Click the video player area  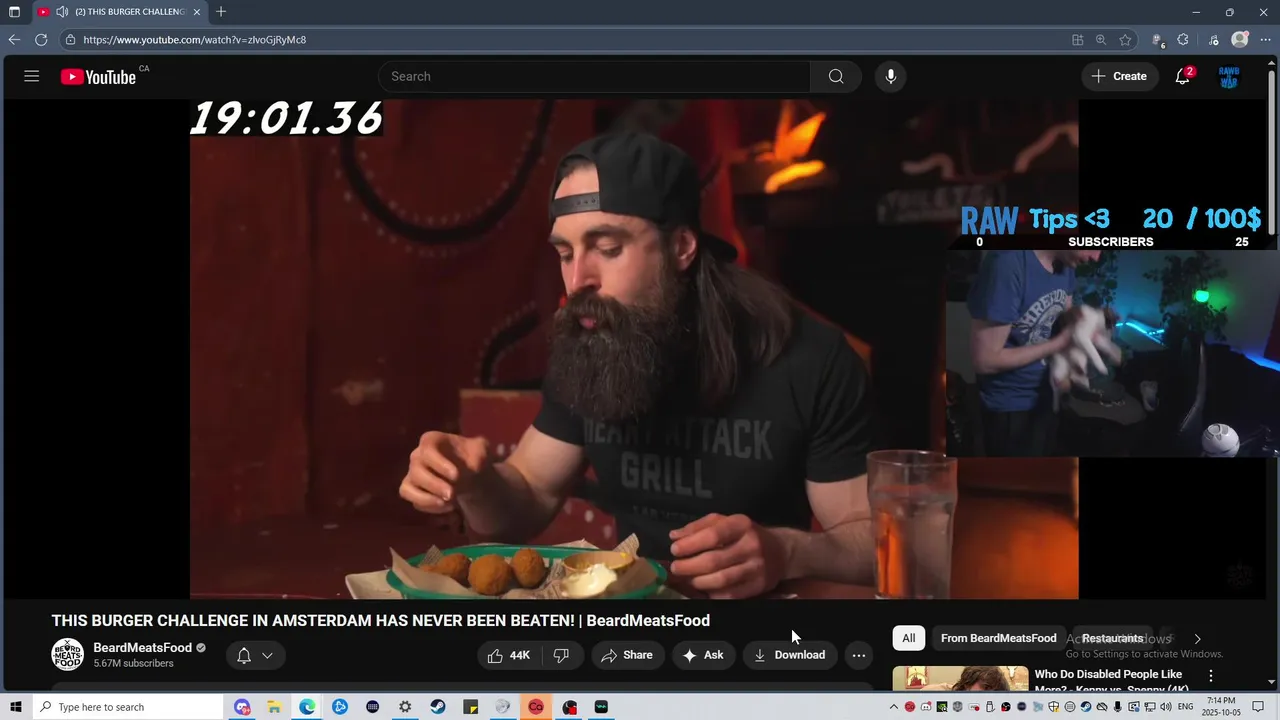[x=634, y=348]
